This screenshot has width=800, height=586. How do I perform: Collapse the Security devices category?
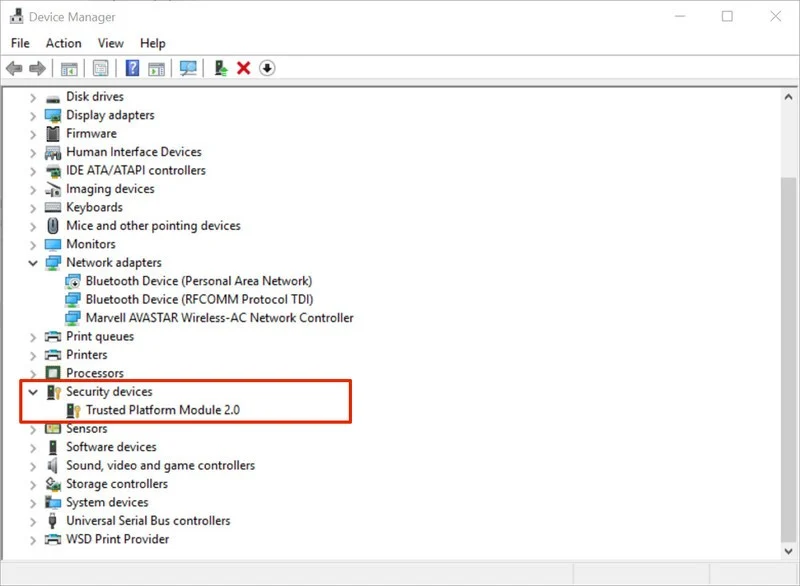(x=33, y=392)
